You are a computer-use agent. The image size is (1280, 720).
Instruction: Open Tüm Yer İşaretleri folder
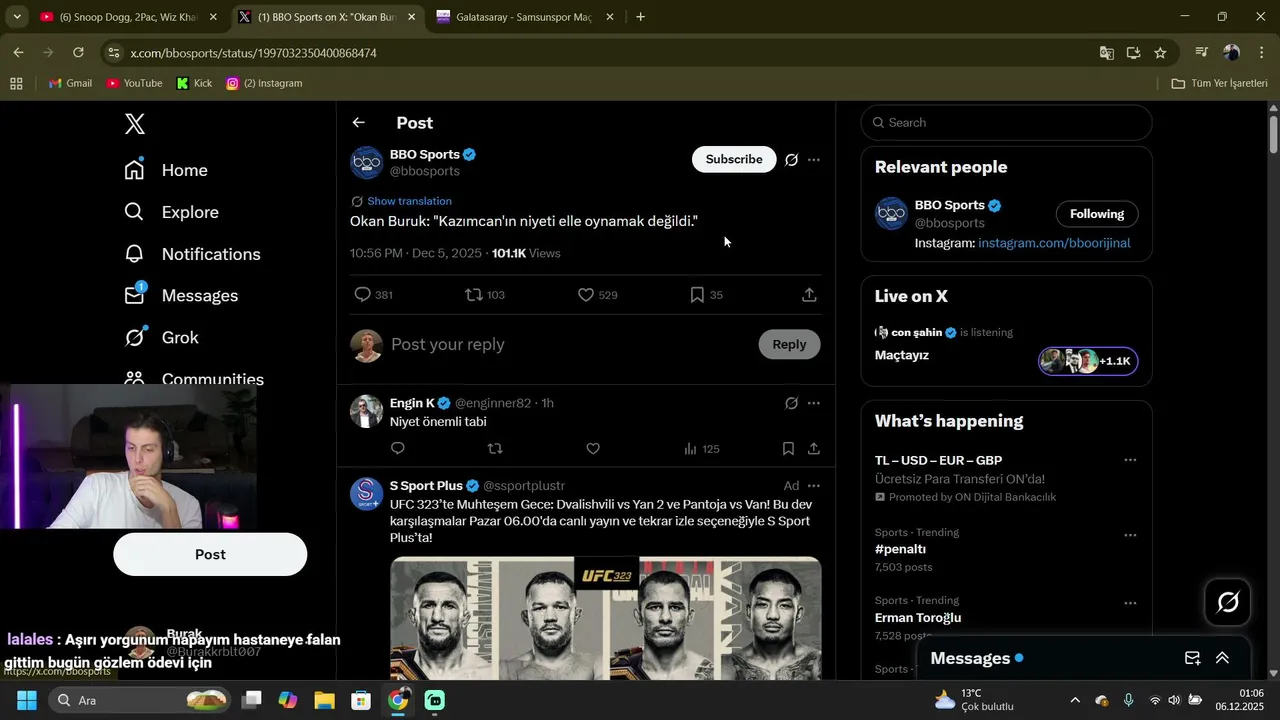tap(1219, 83)
